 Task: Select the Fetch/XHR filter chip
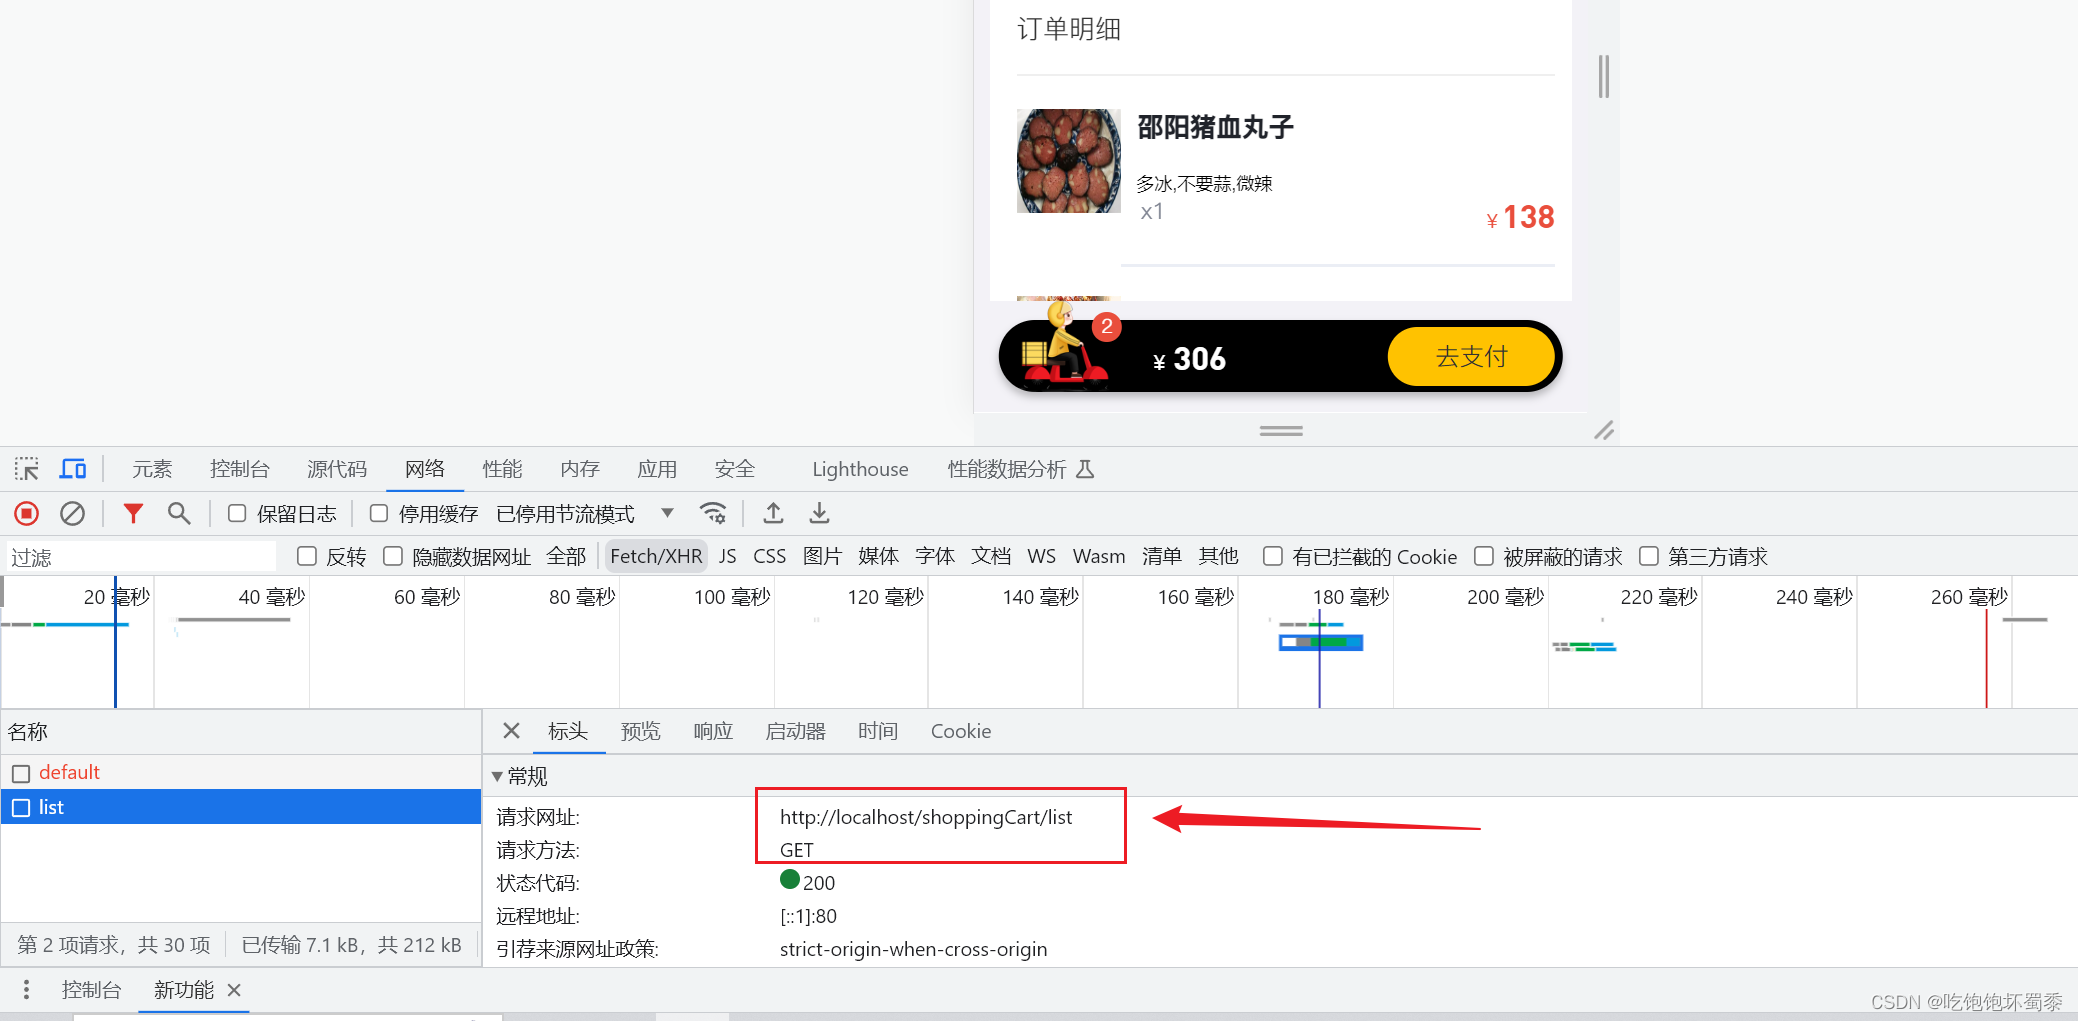pyautogui.click(x=655, y=556)
